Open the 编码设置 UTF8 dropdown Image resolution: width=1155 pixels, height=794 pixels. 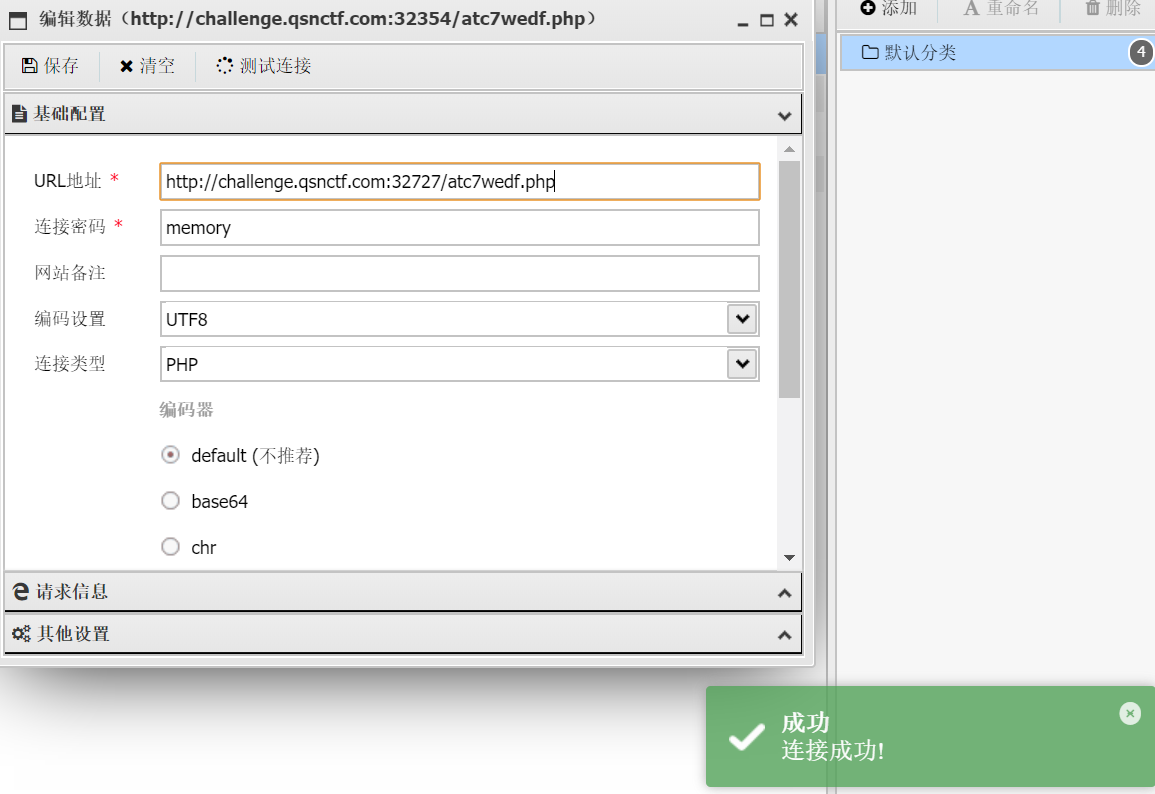click(x=742, y=319)
